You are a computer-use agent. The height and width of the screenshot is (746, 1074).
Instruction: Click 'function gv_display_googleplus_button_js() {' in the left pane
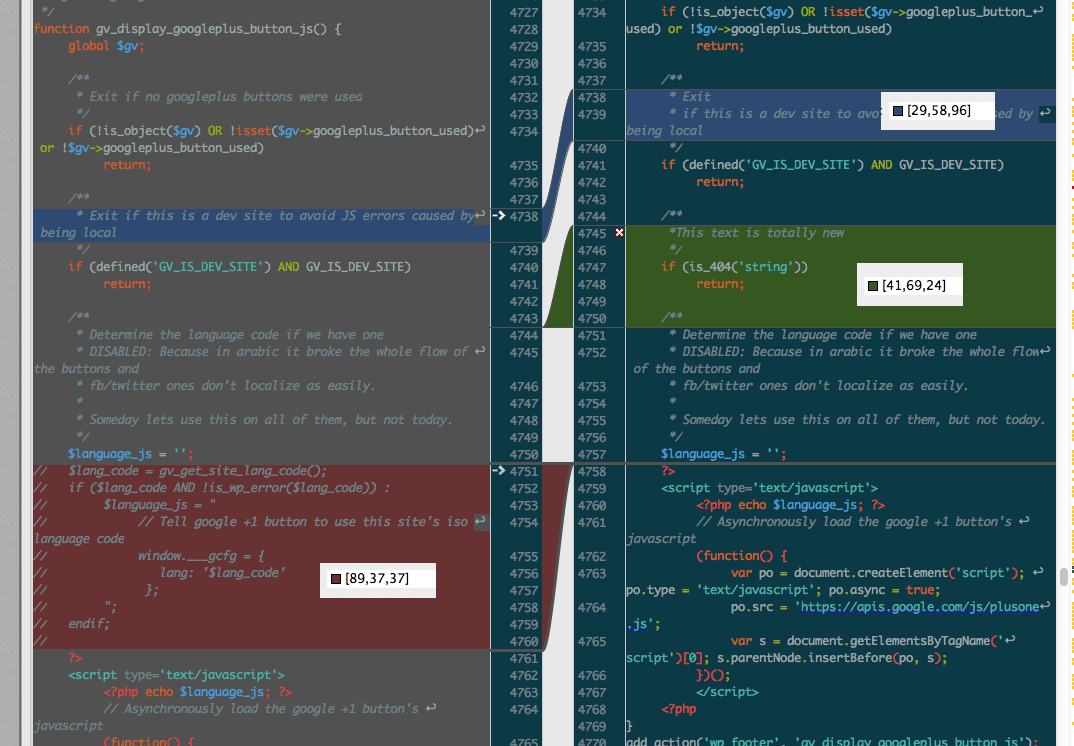[x=187, y=29]
